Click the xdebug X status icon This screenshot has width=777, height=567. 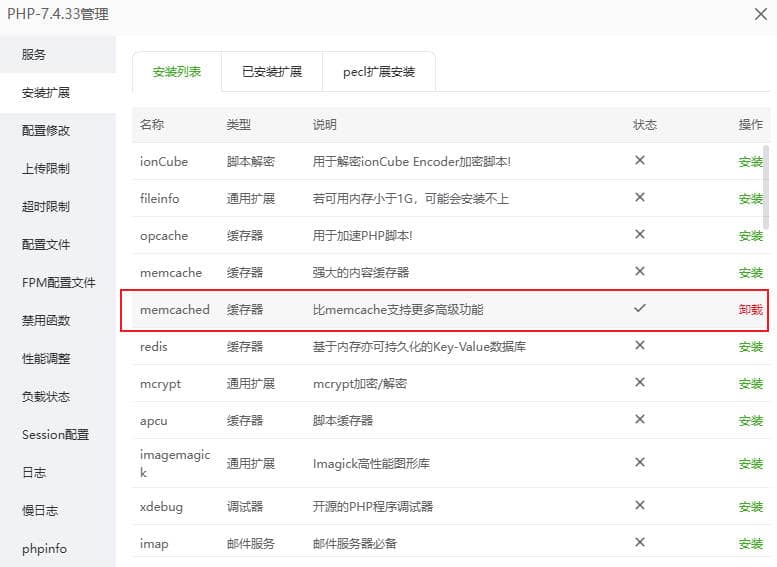click(x=640, y=505)
